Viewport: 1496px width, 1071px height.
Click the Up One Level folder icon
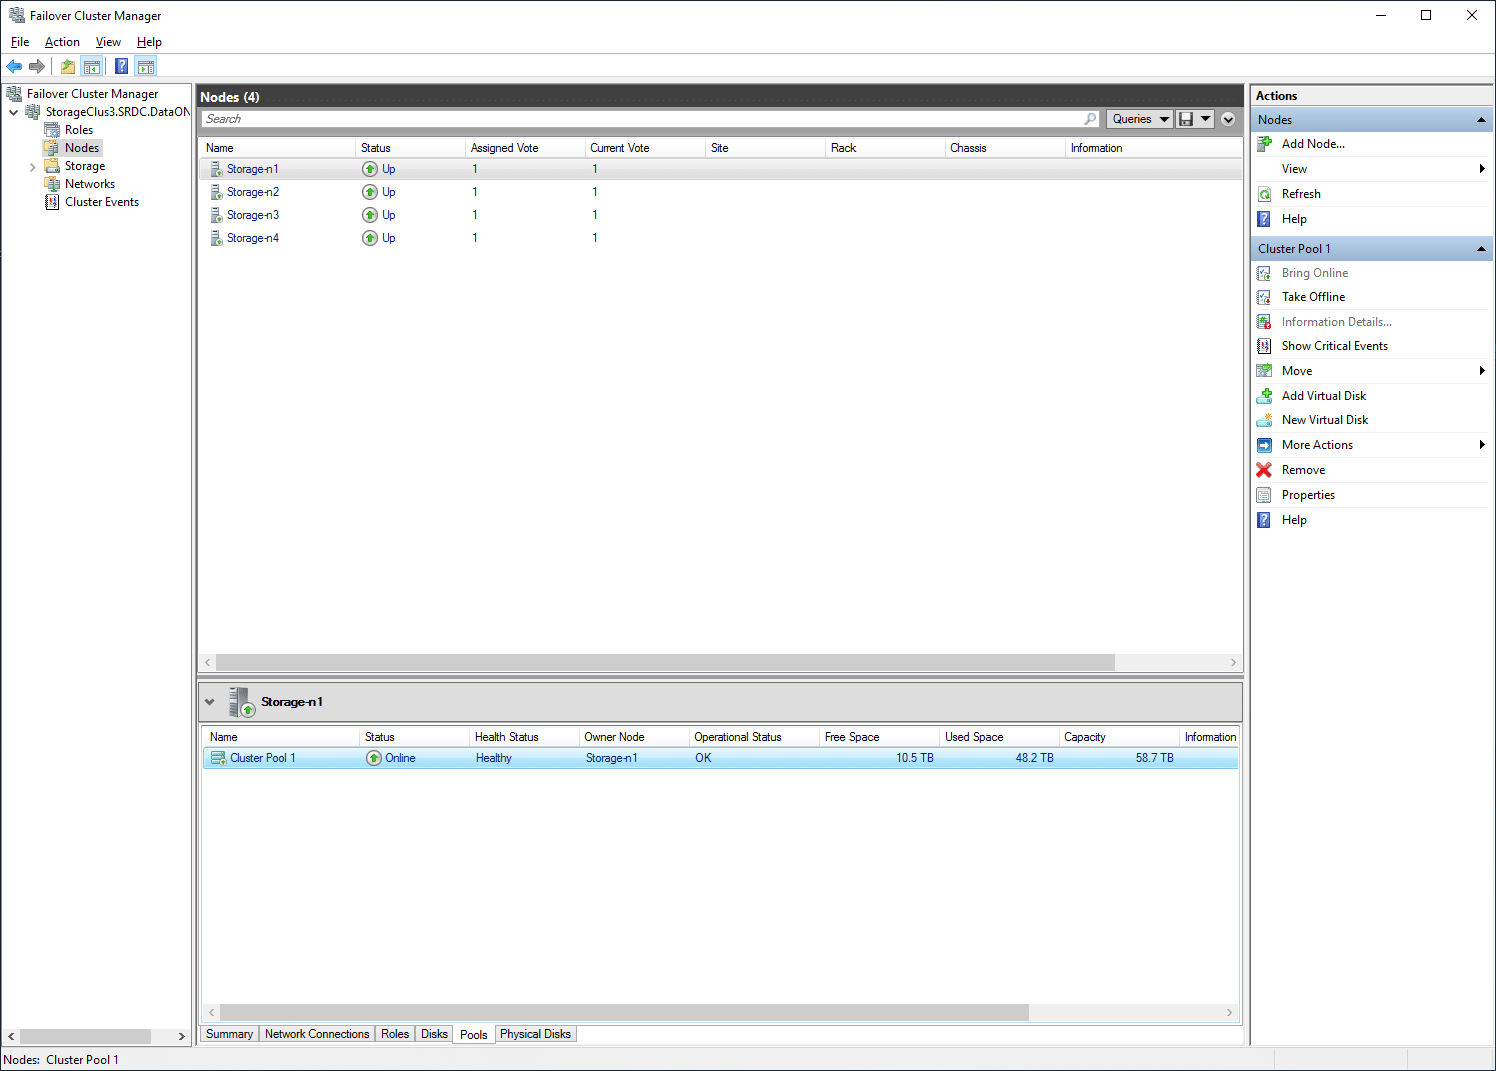click(68, 67)
